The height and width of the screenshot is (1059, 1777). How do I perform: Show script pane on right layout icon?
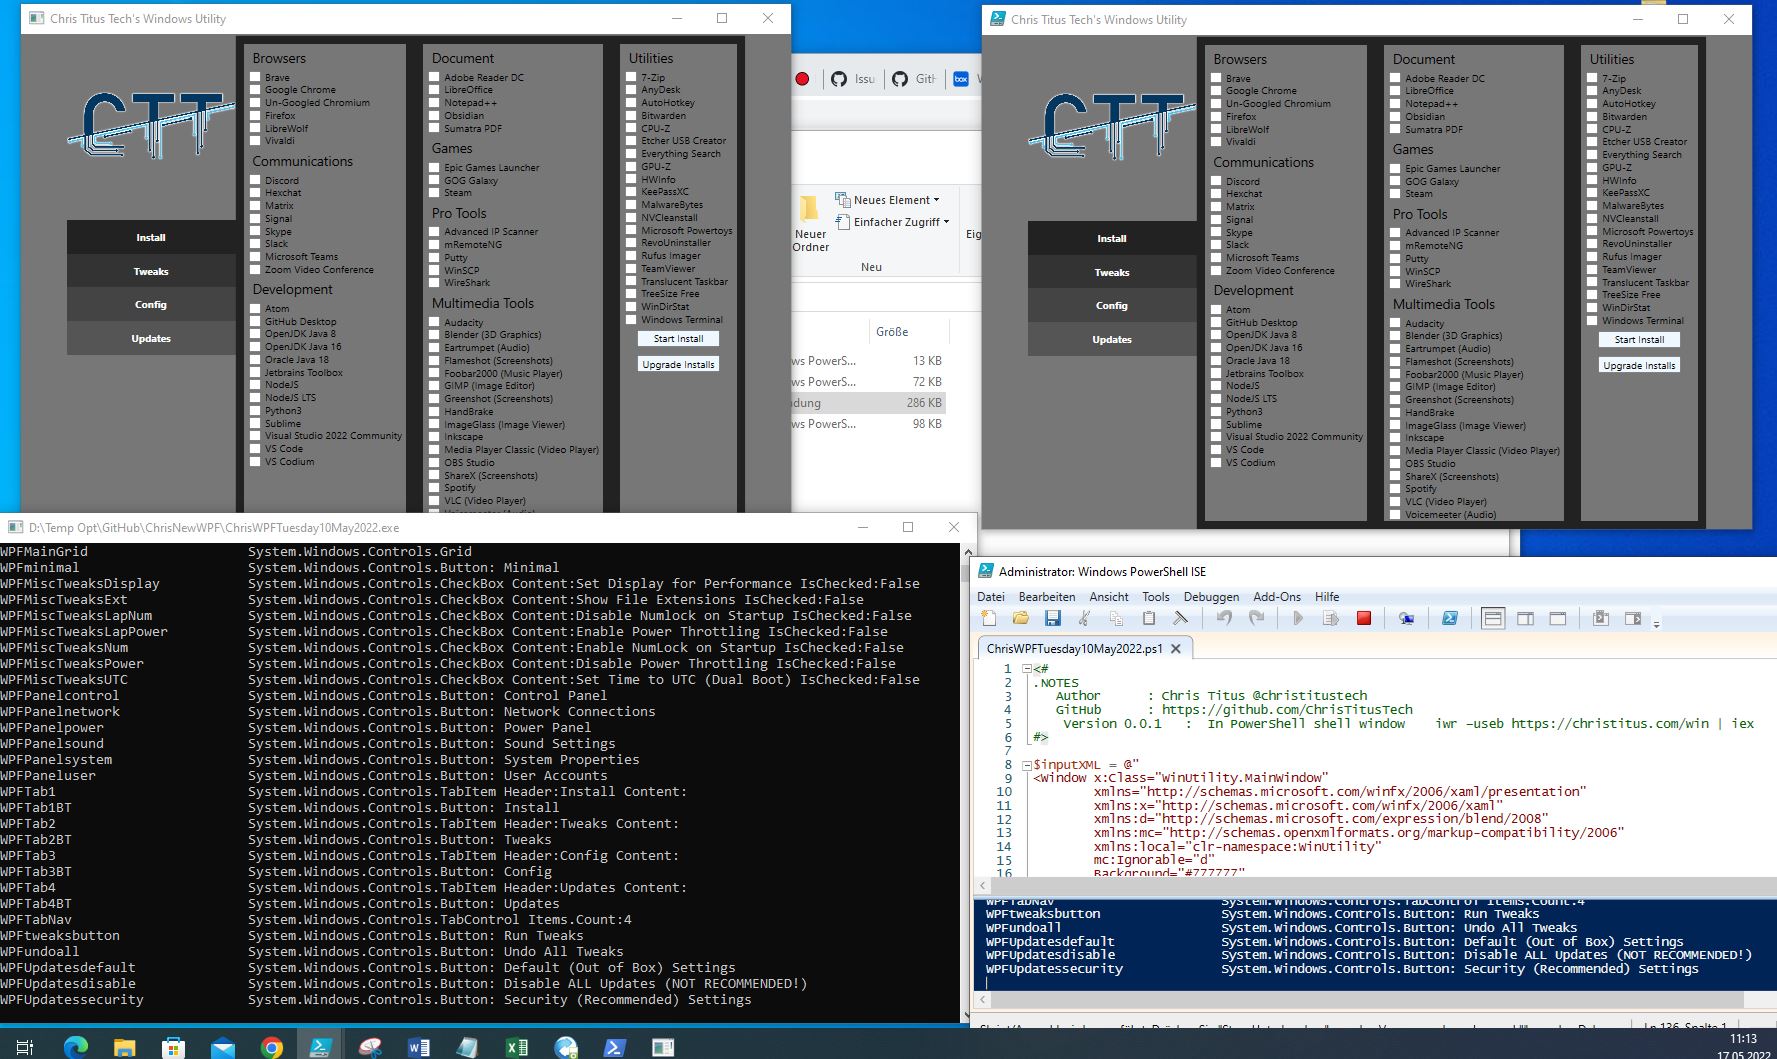(1526, 619)
